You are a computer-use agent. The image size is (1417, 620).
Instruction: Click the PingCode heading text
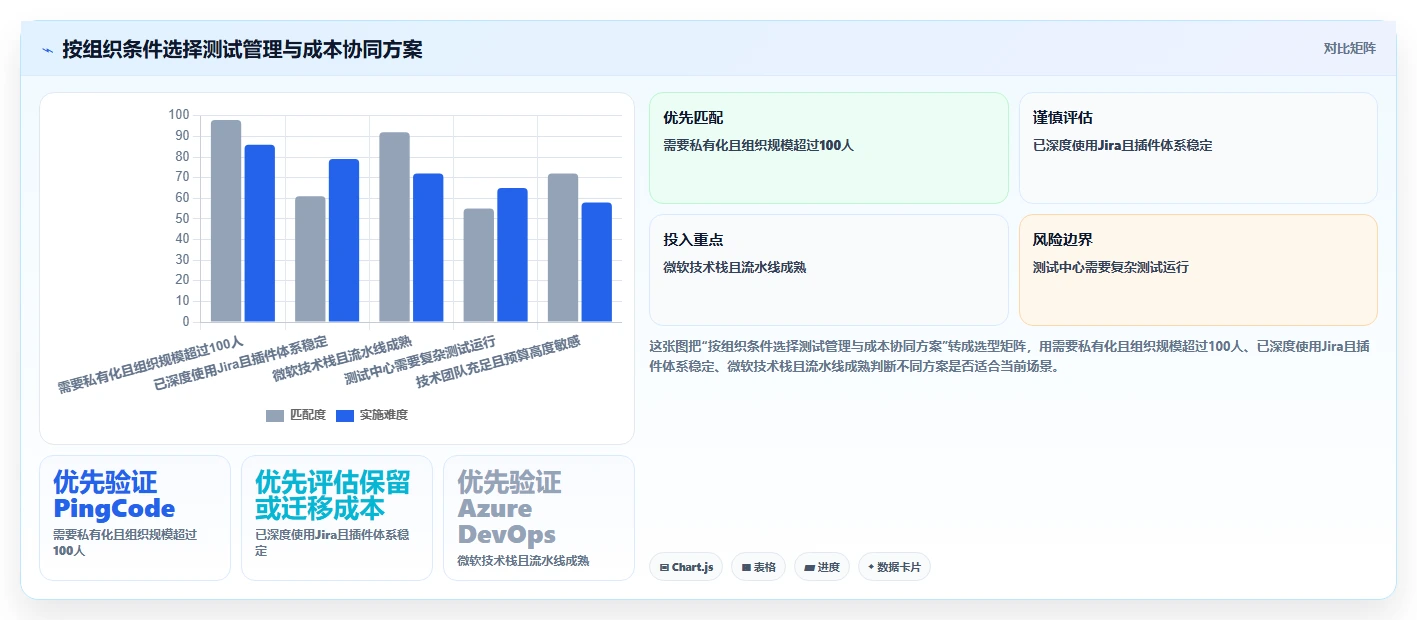114,508
